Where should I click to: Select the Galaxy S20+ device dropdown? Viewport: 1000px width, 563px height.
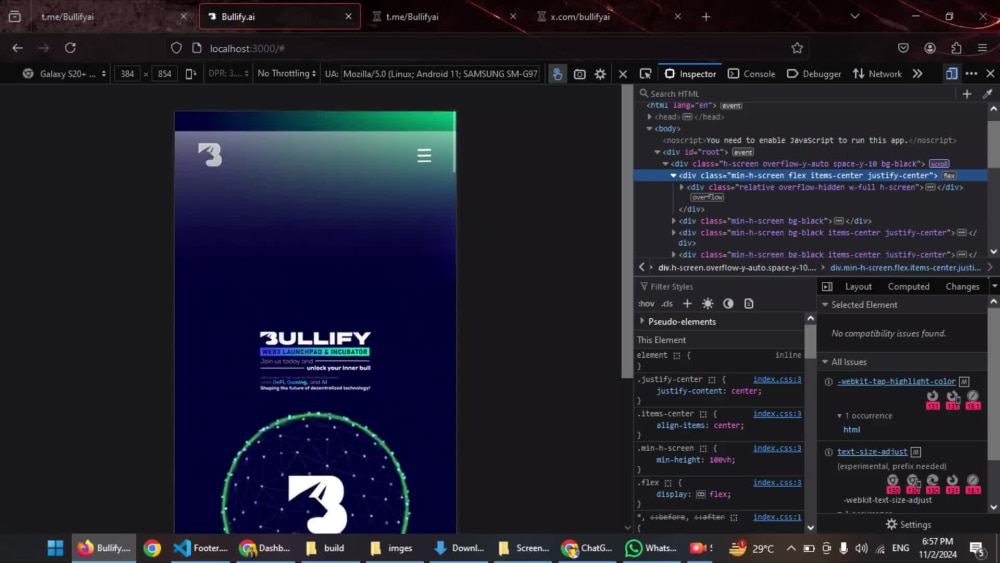click(x=64, y=74)
